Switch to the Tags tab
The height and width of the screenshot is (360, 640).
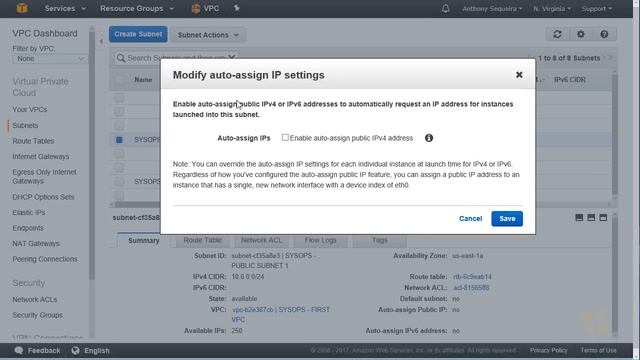click(380, 240)
